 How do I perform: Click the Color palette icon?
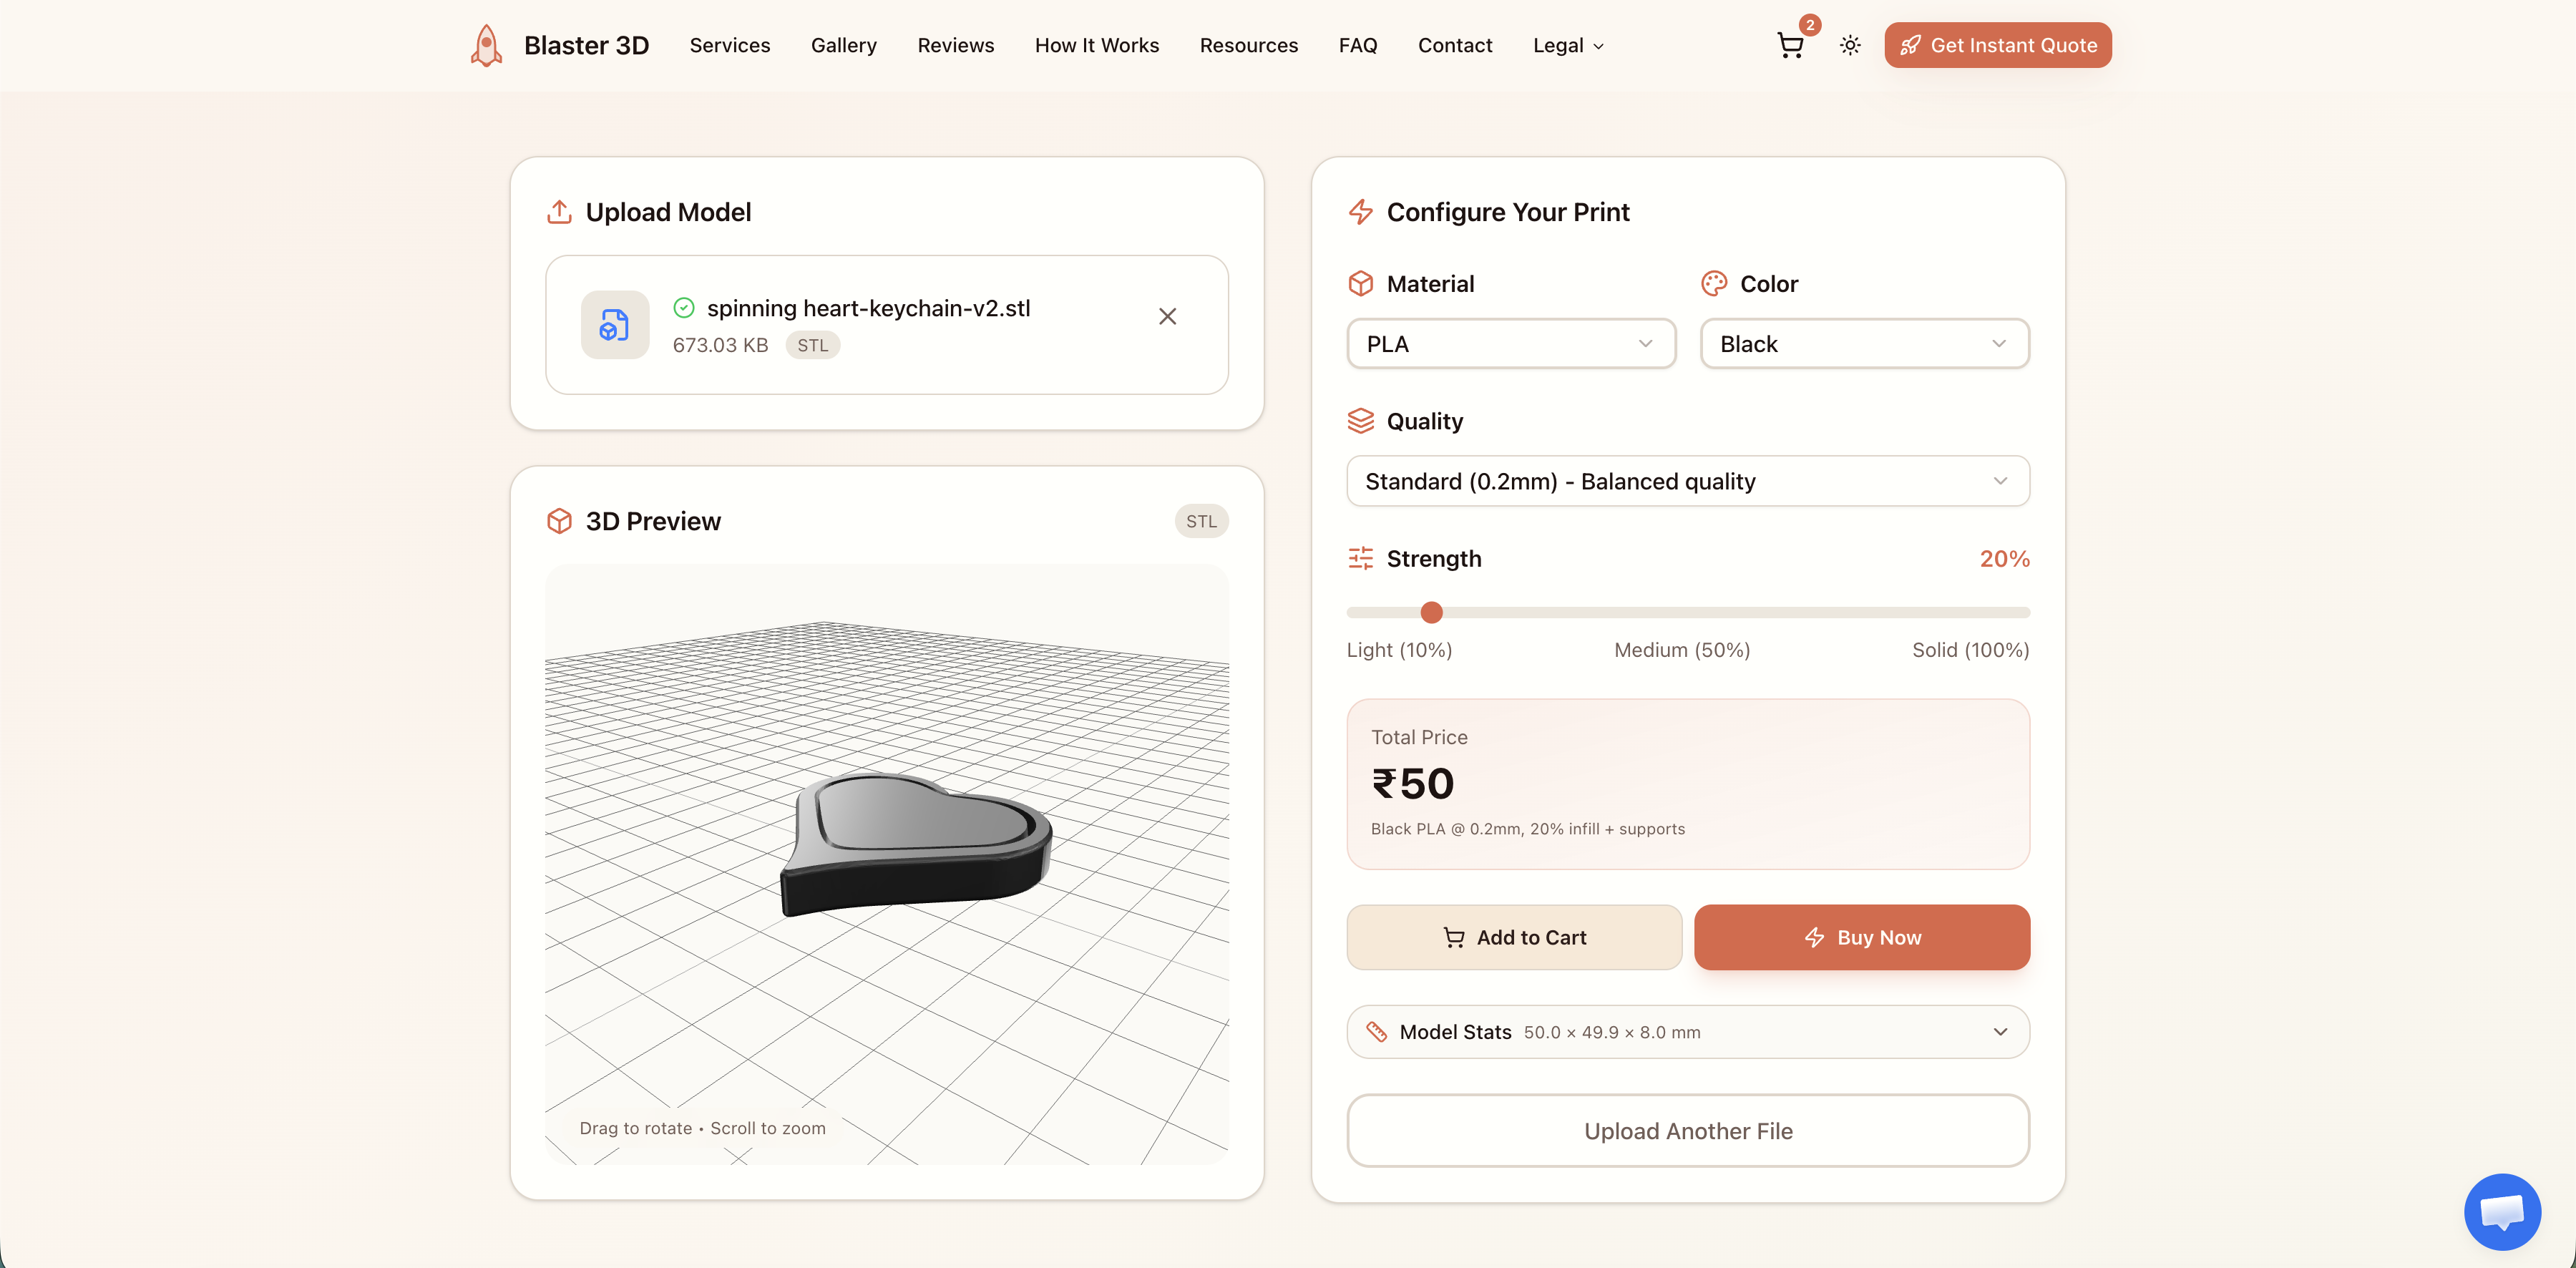pos(1714,284)
